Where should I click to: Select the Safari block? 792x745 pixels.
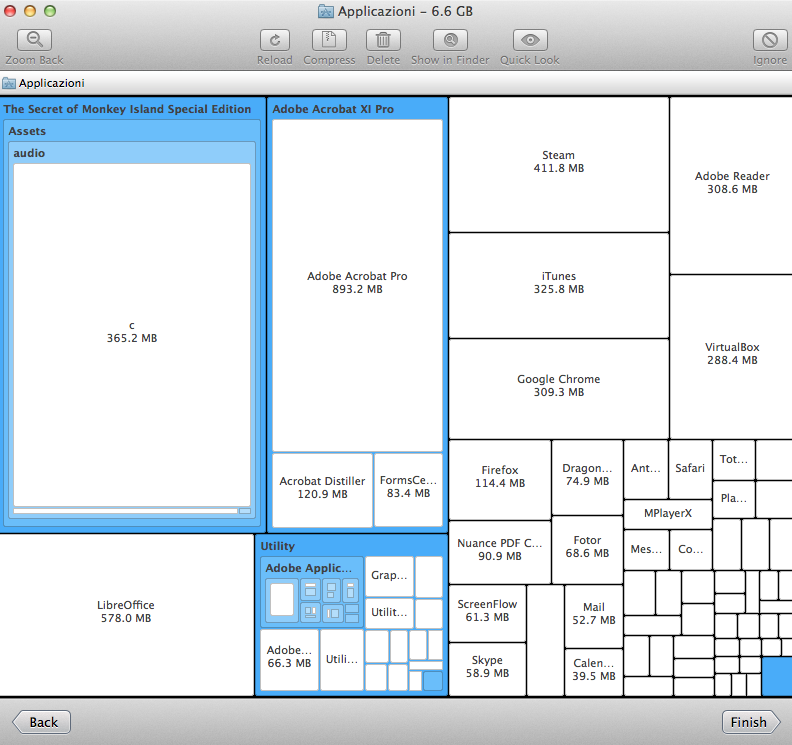pos(690,469)
